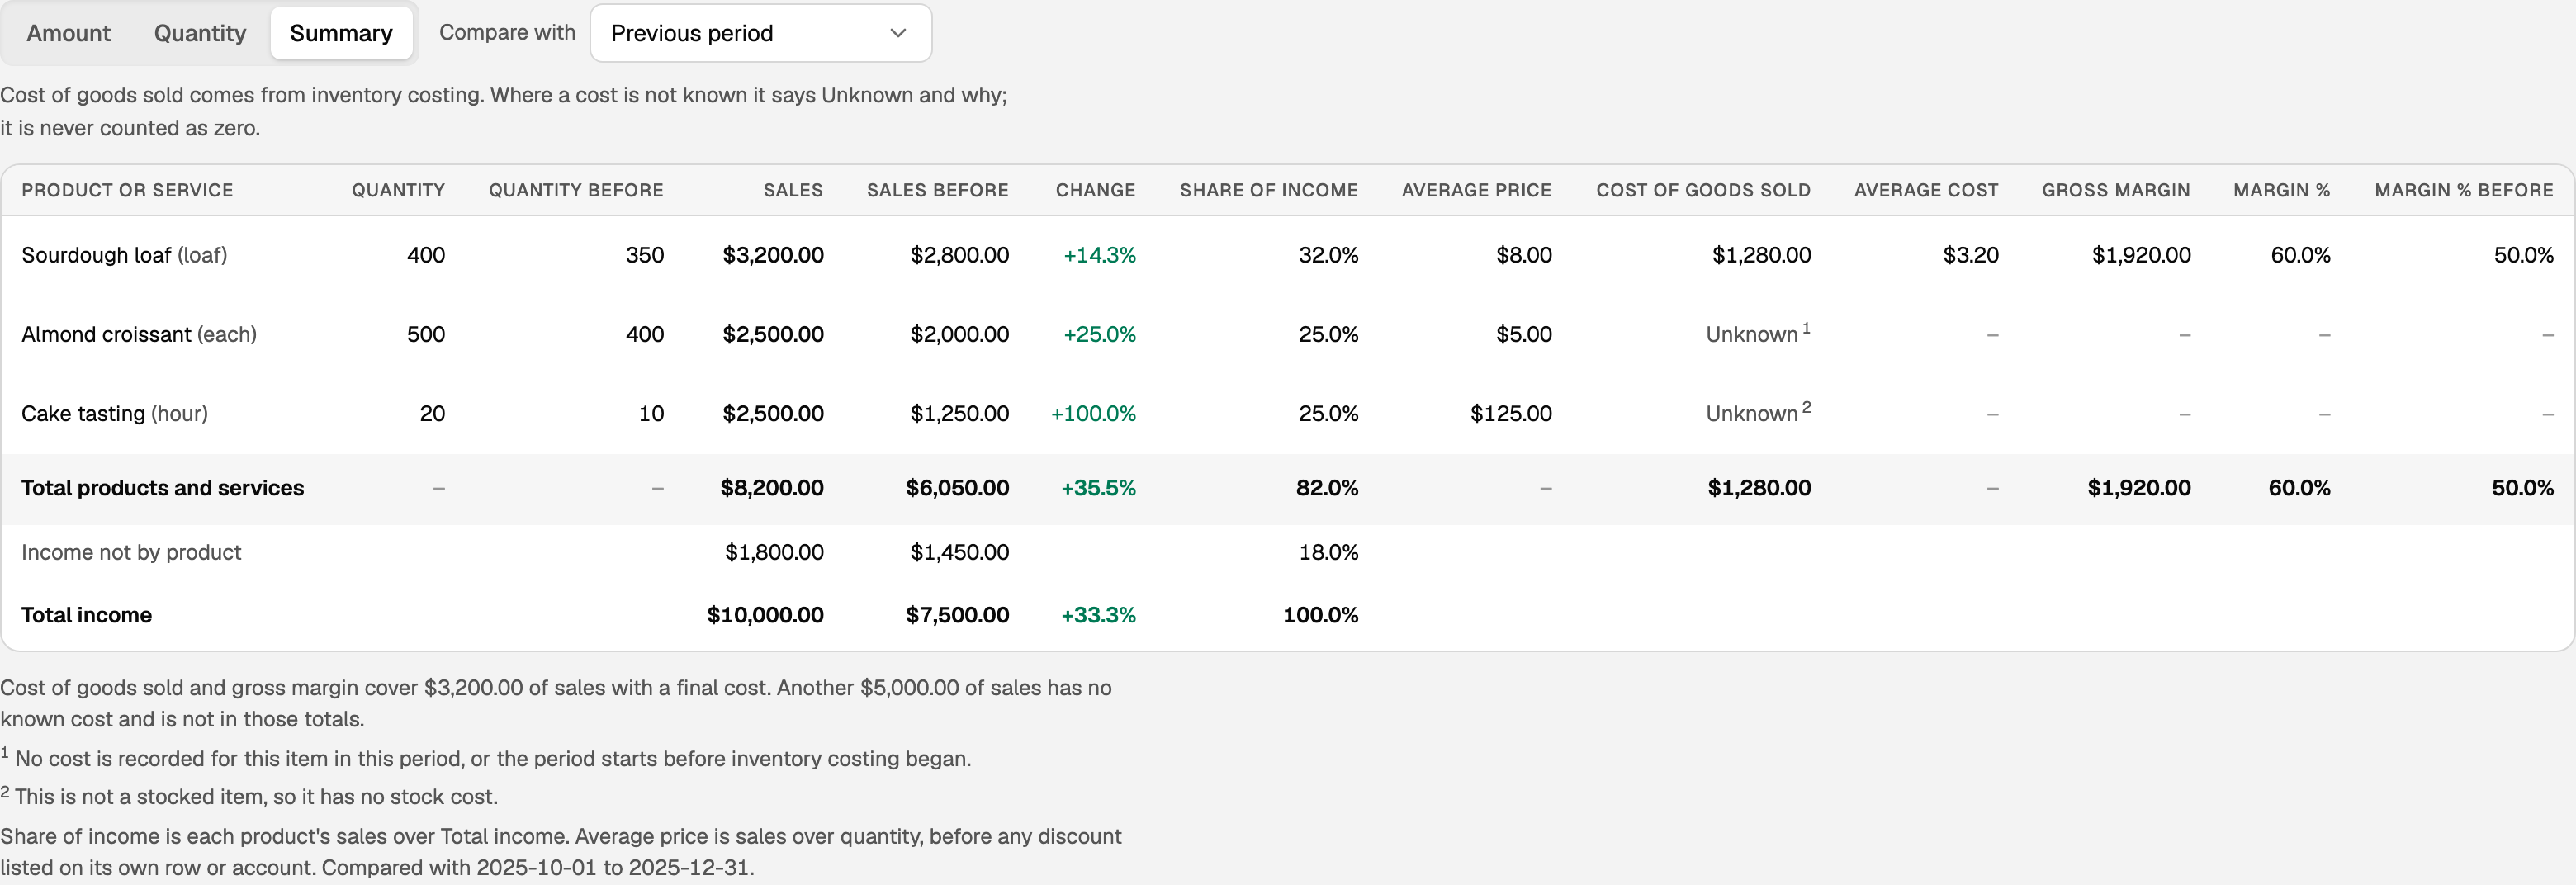Click the +35.5% total change

coord(1098,488)
